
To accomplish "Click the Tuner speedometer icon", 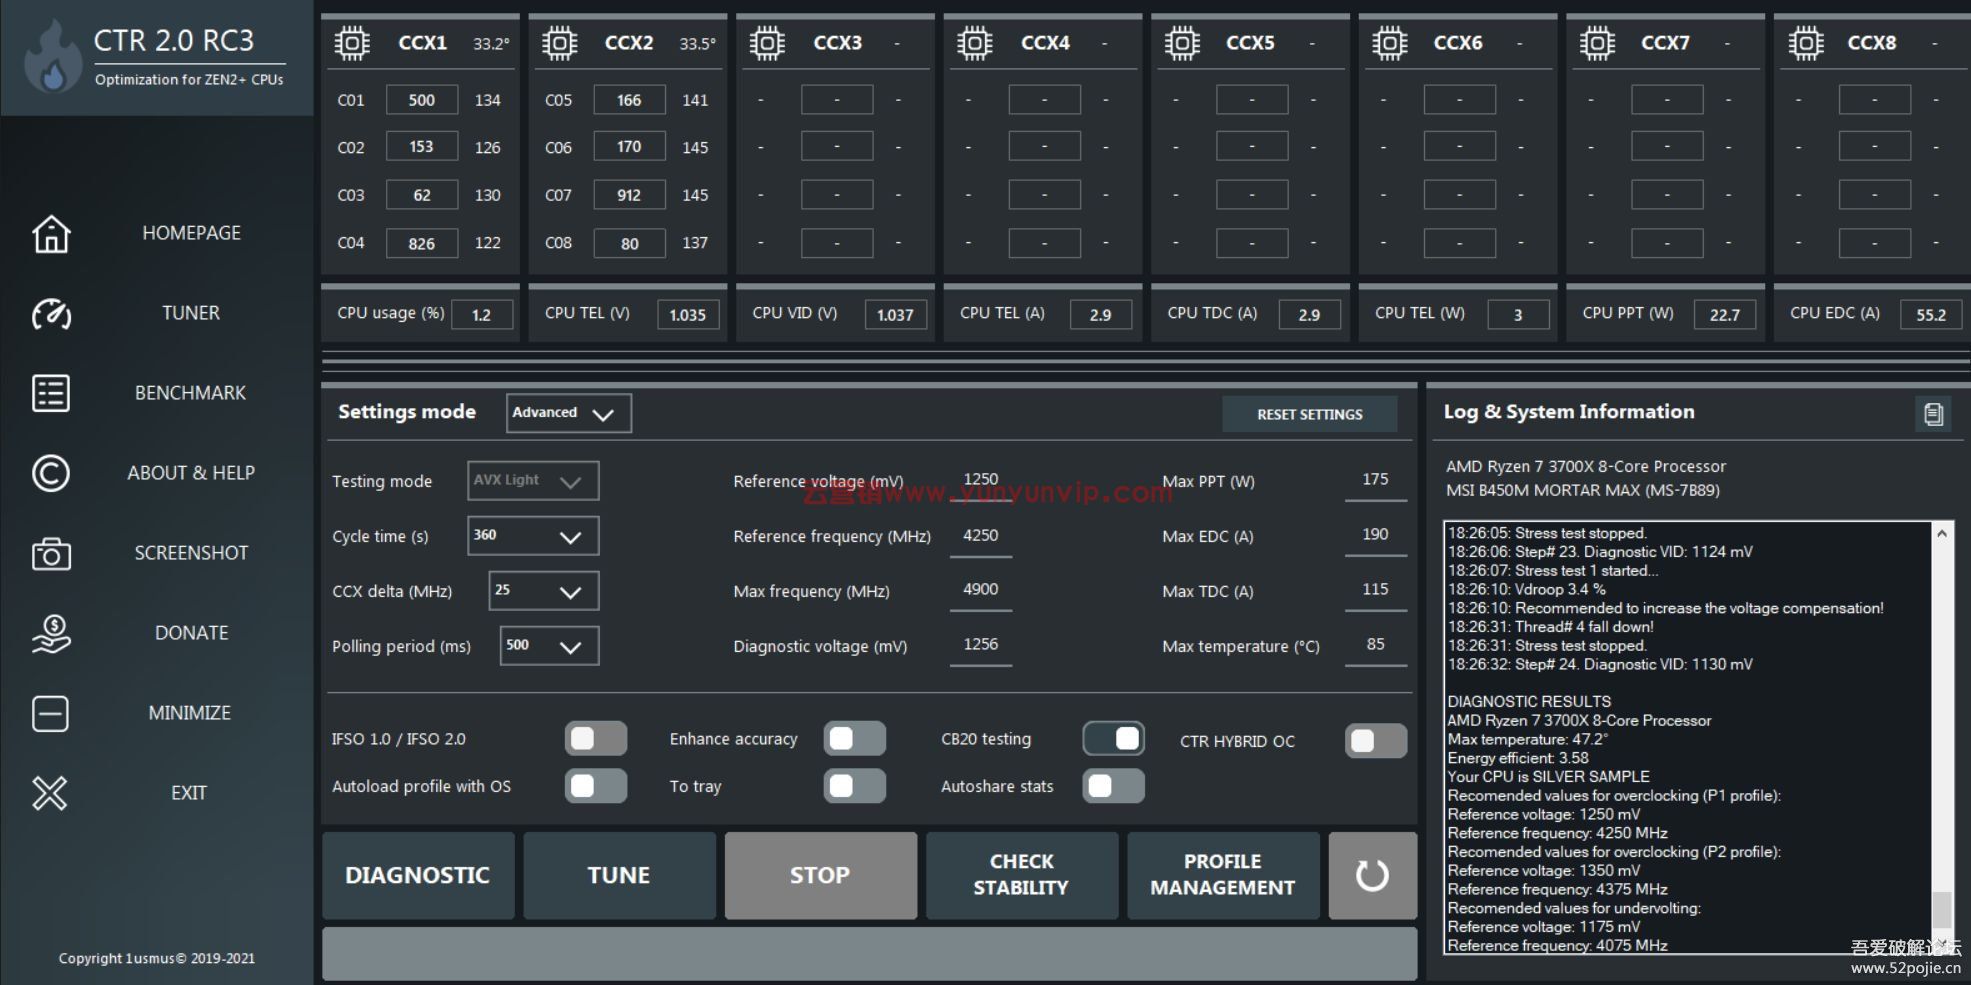I will [51, 314].
